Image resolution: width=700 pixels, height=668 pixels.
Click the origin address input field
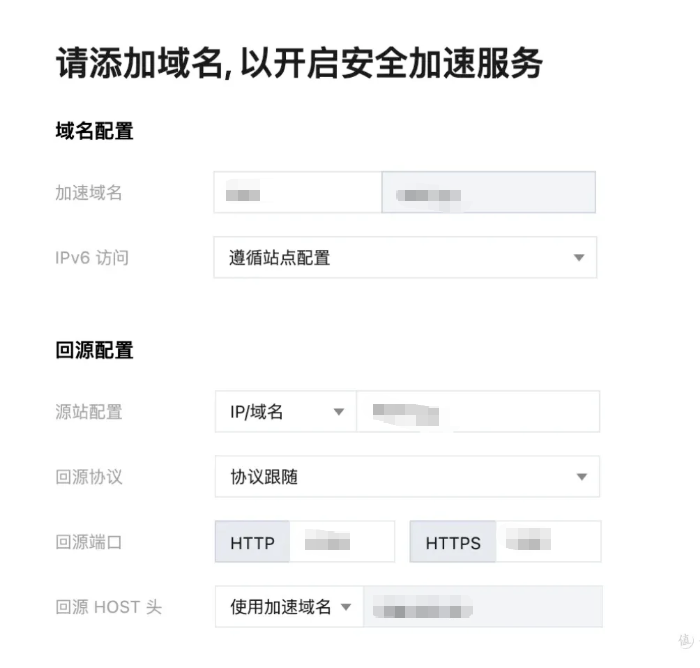477,412
